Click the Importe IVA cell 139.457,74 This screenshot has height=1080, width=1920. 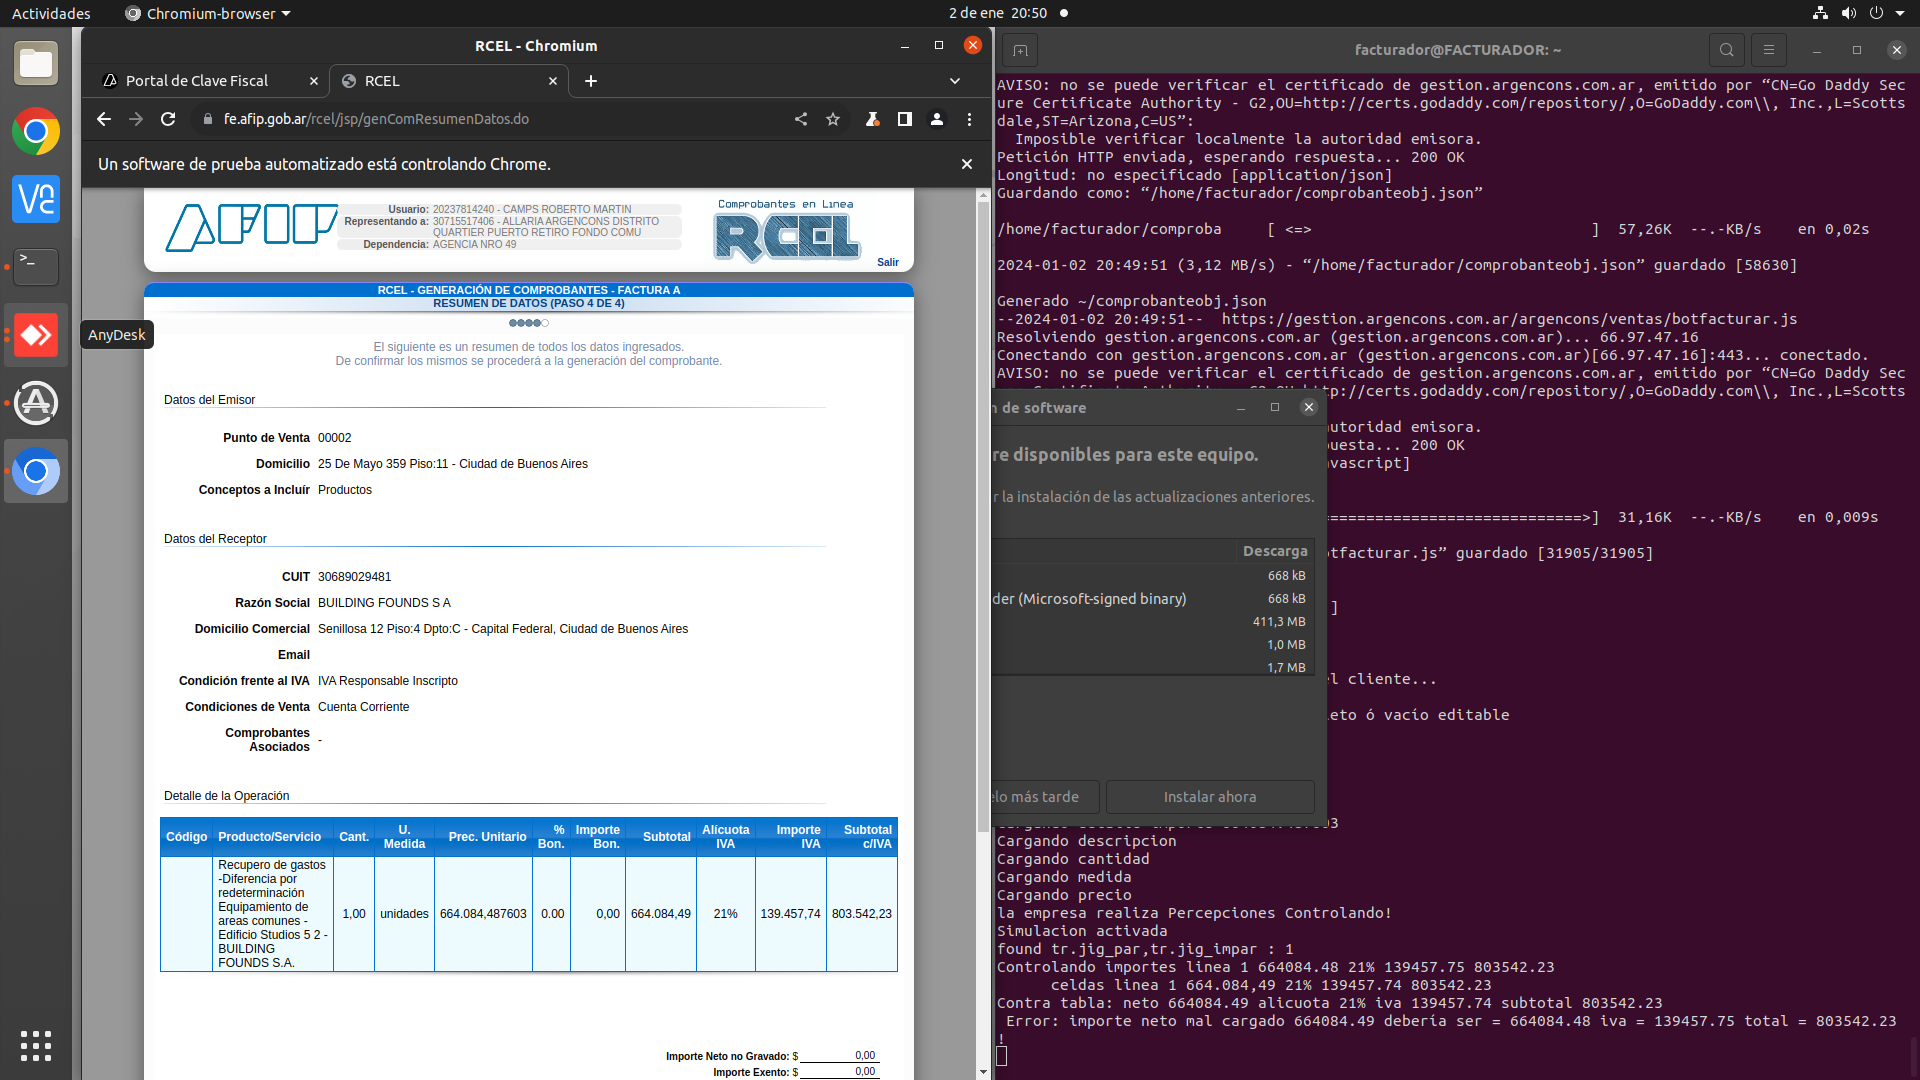(790, 914)
